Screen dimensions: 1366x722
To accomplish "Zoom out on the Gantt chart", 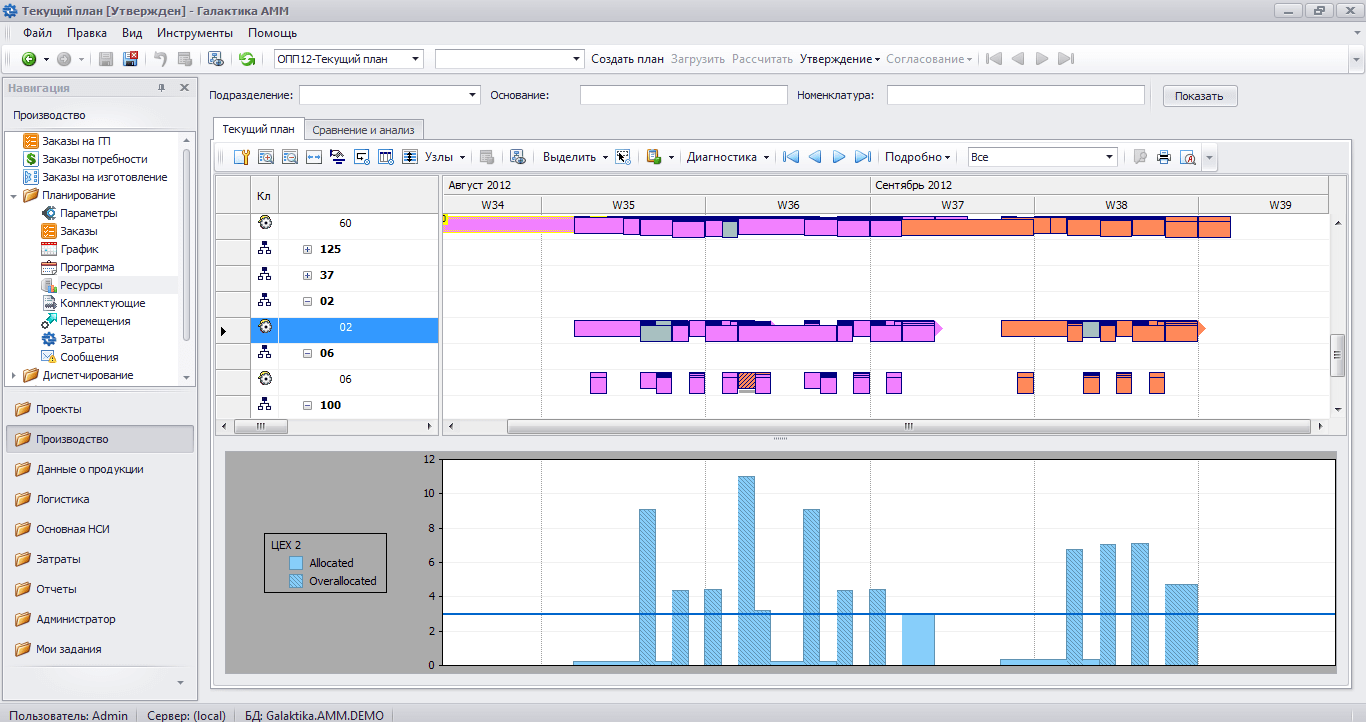I will pos(290,157).
